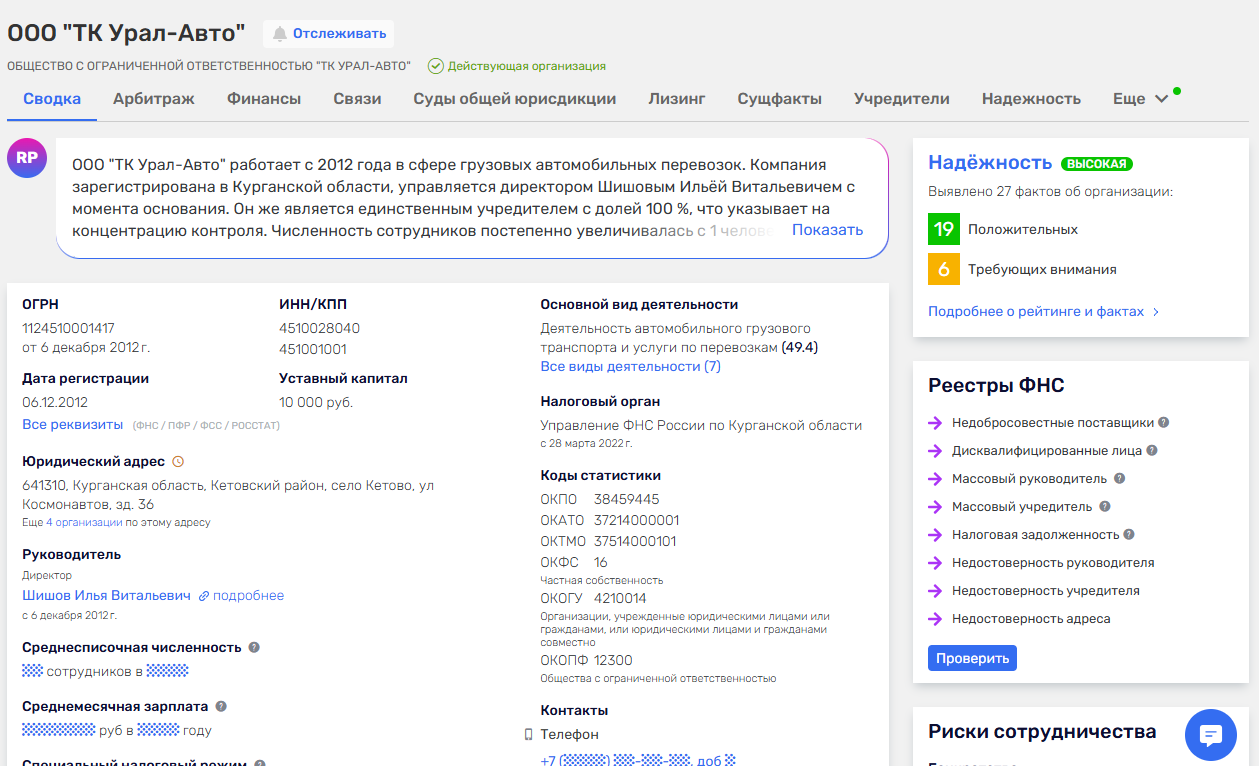Image resolution: width=1259 pixels, height=766 pixels.
Task: Click the green 19 positive facts badge
Action: [x=944, y=229]
